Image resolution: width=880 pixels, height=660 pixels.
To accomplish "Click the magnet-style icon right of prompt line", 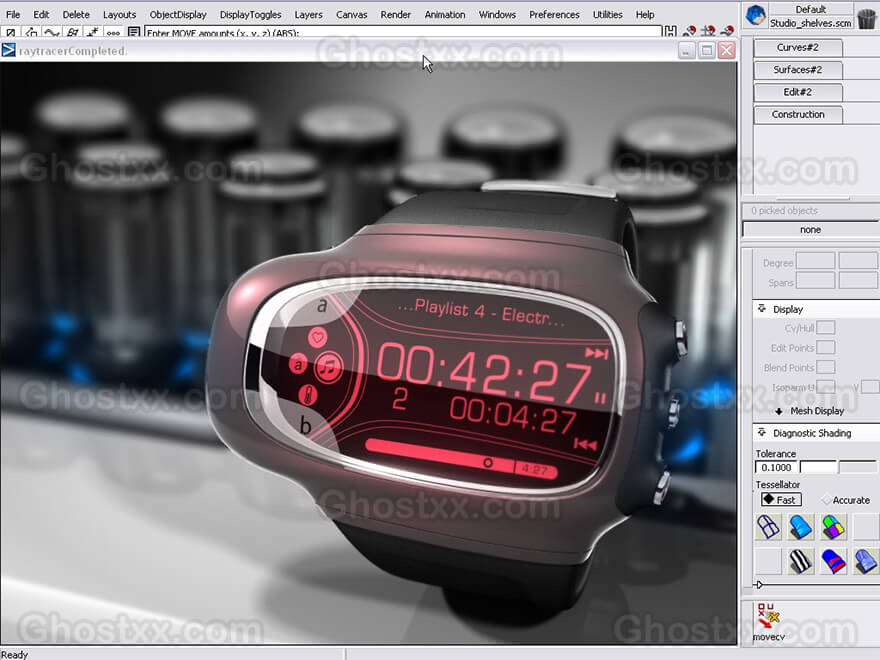I will 670,33.
